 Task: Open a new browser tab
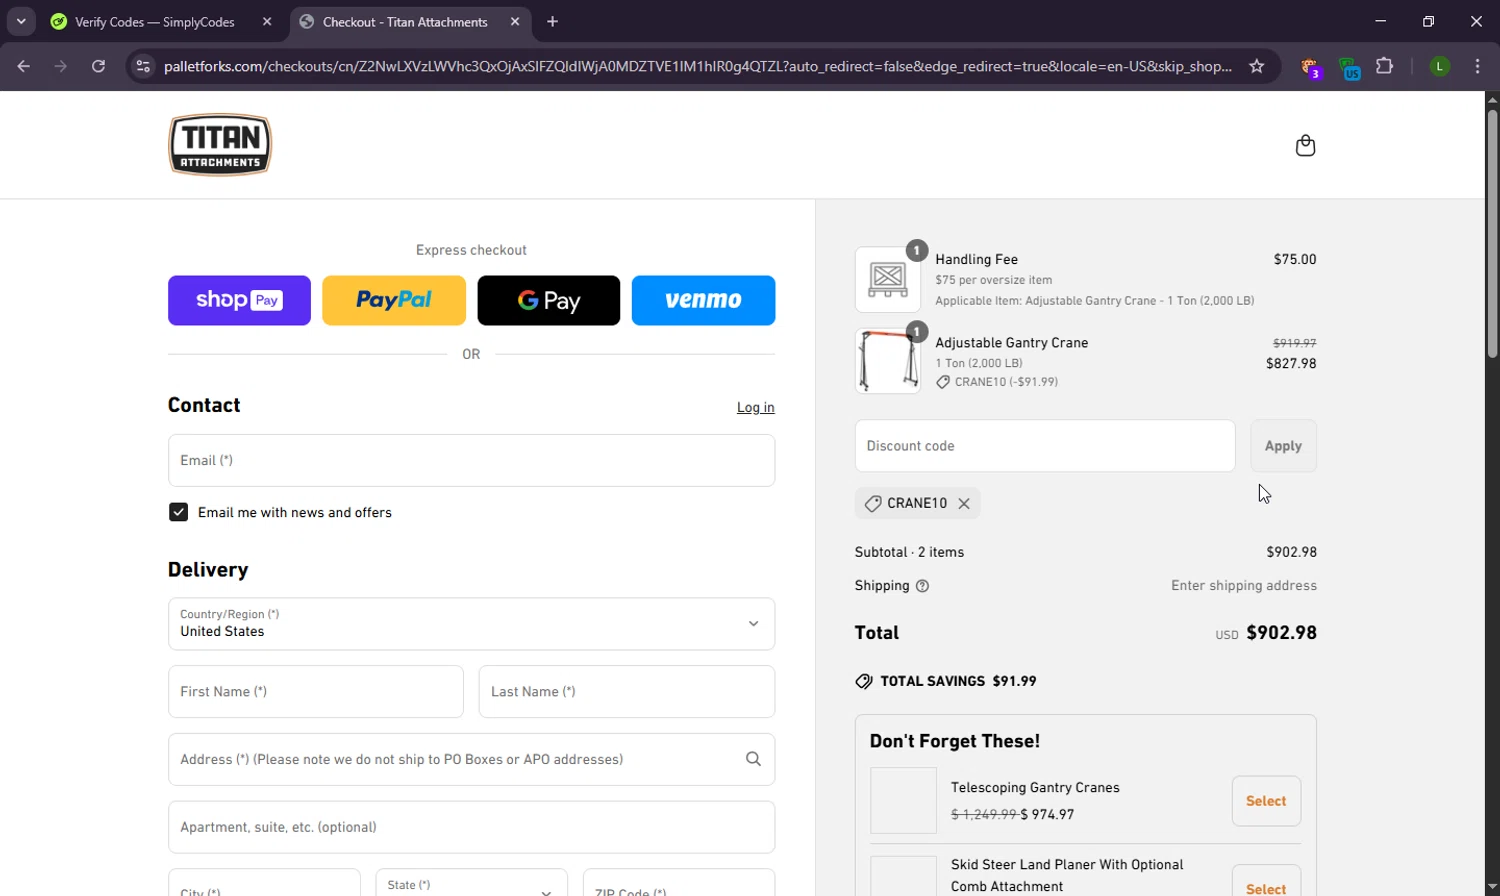pyautogui.click(x=552, y=21)
